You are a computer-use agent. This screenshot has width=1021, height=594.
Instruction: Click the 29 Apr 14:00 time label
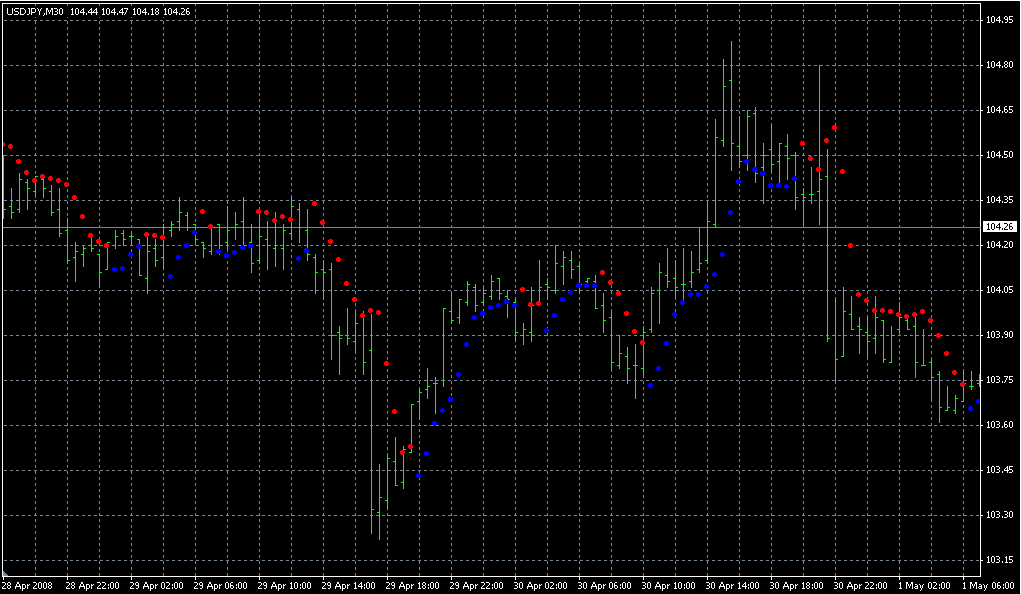coord(349,585)
